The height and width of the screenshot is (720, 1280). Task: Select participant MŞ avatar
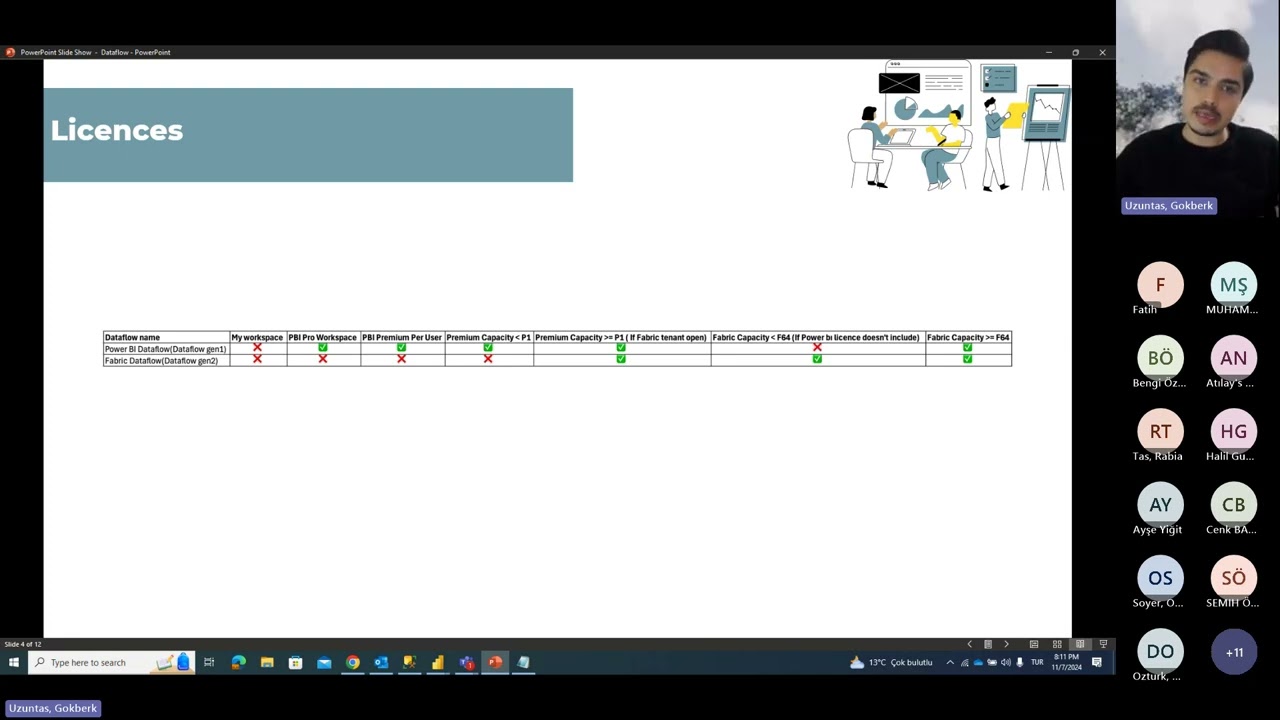tap(1234, 285)
